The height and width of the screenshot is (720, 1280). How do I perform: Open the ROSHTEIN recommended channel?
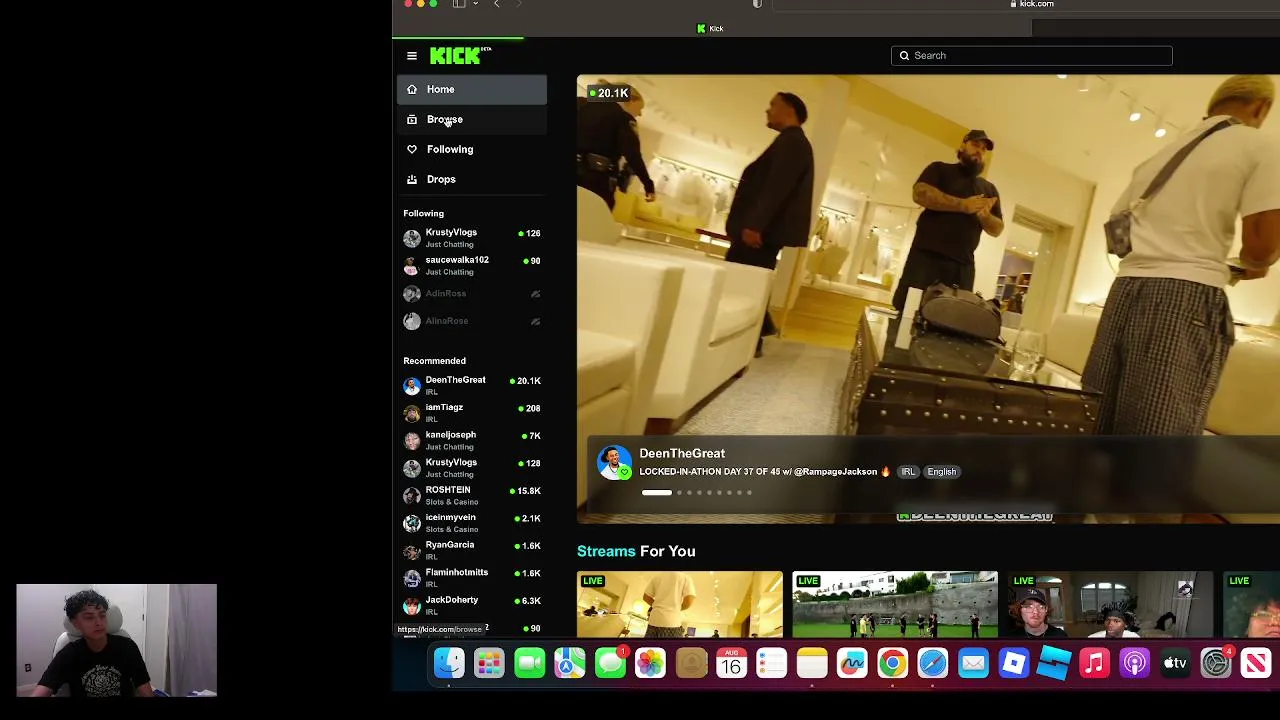[x=472, y=495]
